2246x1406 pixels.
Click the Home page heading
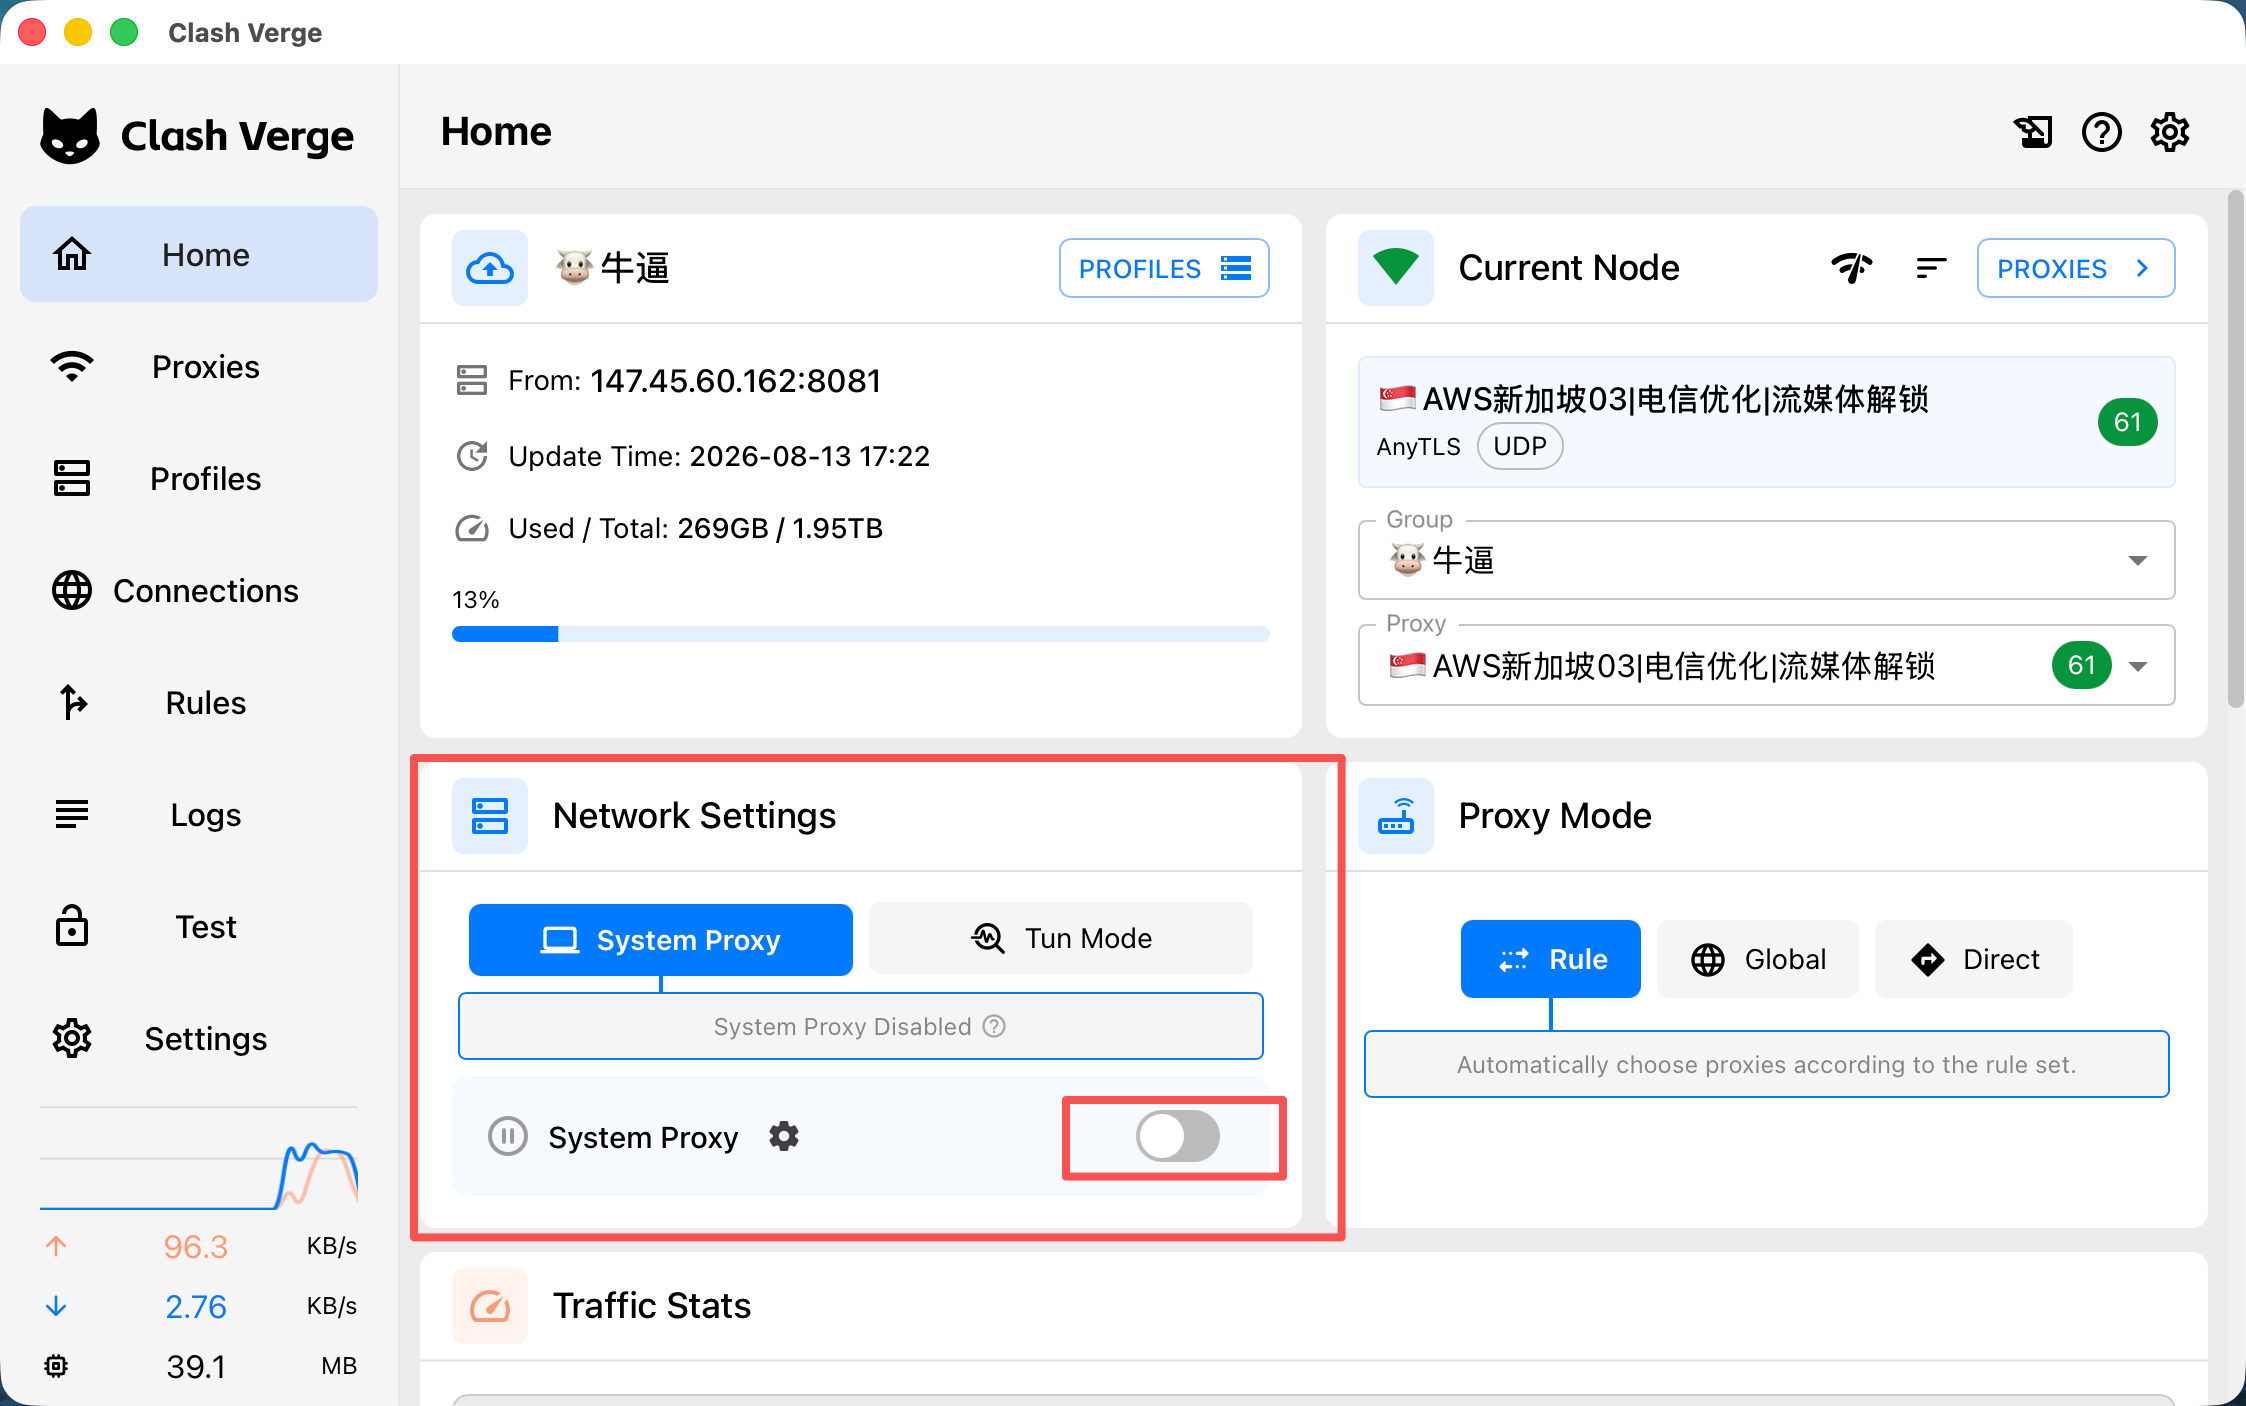496,131
